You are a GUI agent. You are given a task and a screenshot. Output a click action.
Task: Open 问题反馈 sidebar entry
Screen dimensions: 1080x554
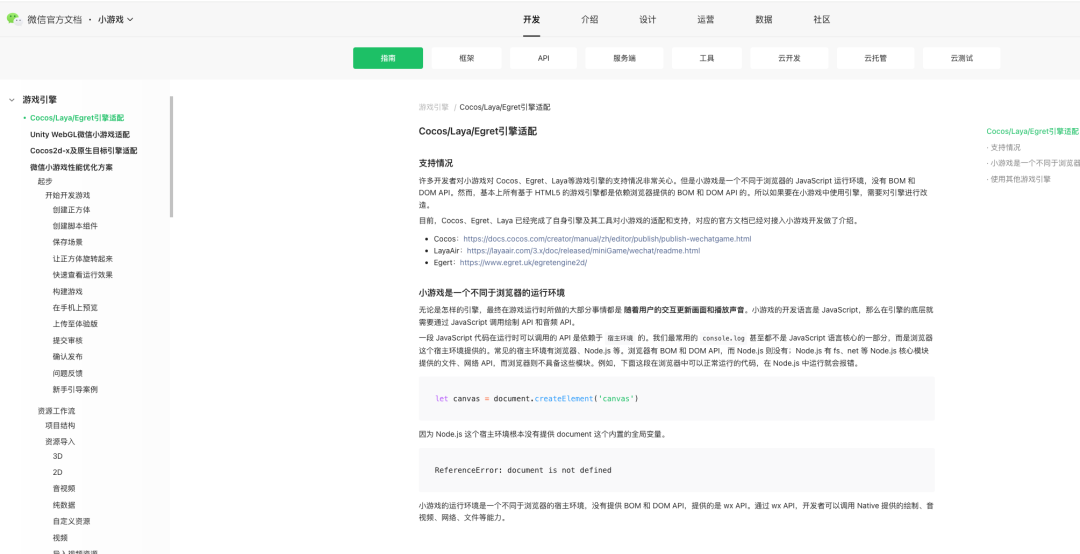[68, 373]
